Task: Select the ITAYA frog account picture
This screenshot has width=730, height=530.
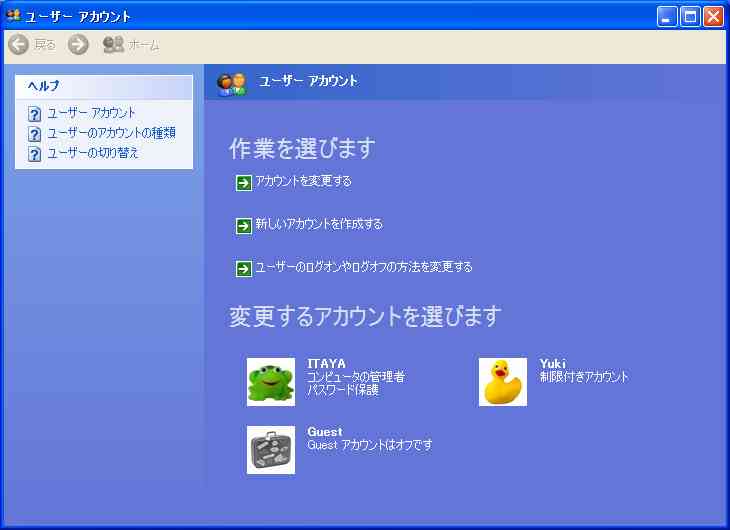Action: [271, 382]
